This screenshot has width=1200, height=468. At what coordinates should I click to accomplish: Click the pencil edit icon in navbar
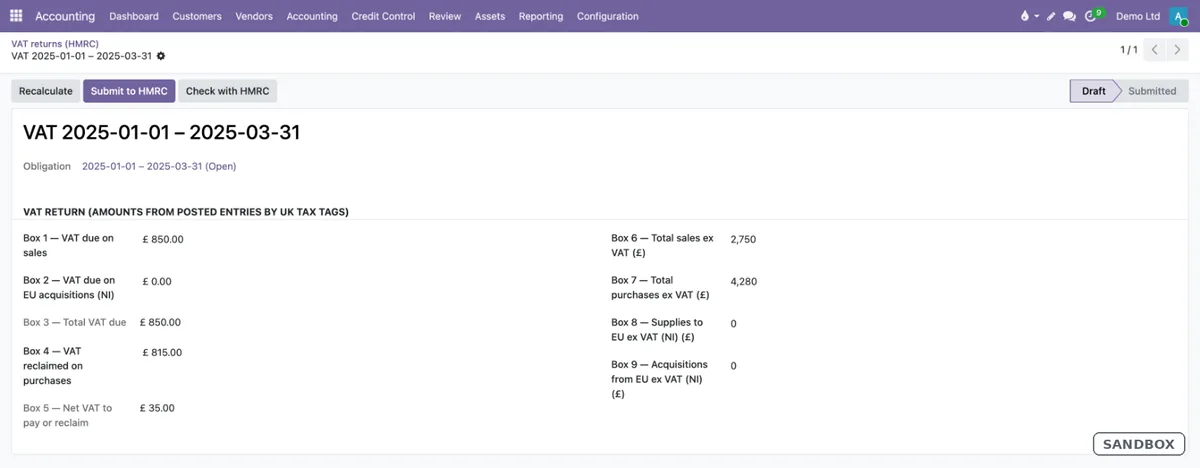click(x=1051, y=16)
